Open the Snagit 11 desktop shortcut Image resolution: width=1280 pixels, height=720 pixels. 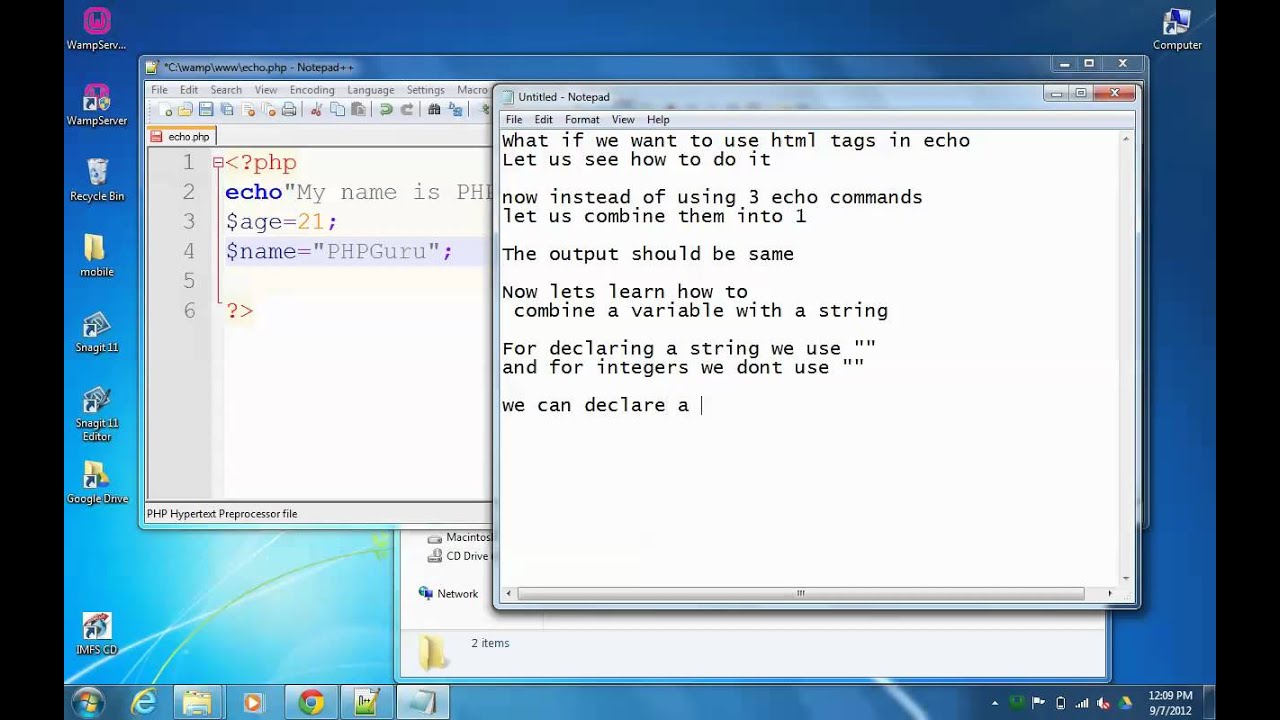[97, 331]
